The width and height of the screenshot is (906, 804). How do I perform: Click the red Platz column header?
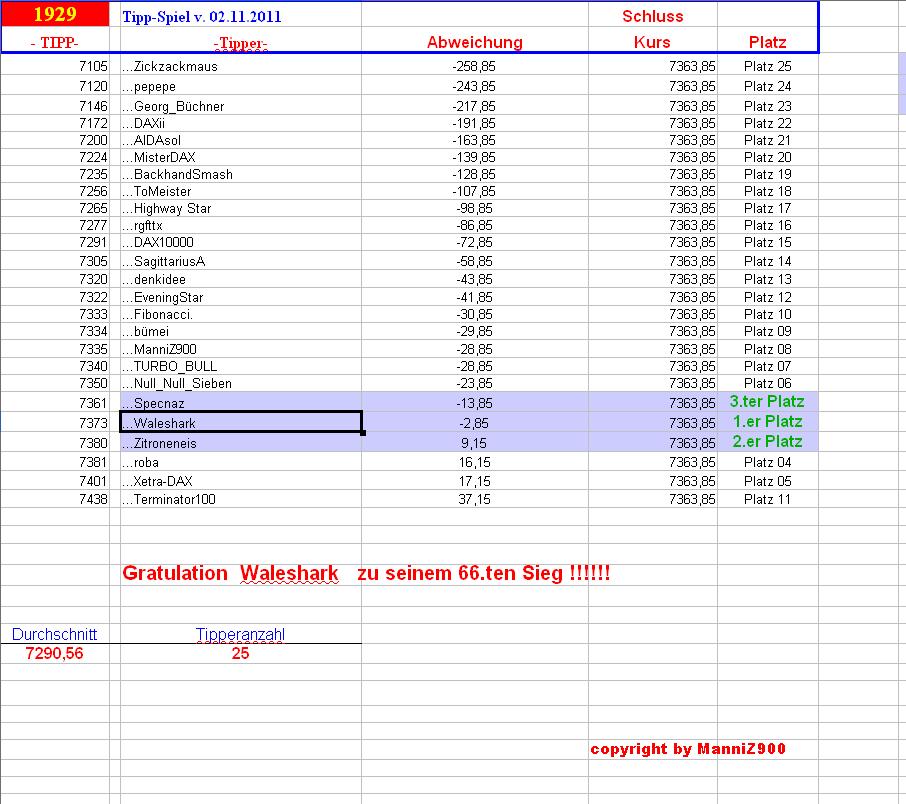pyautogui.click(x=767, y=42)
